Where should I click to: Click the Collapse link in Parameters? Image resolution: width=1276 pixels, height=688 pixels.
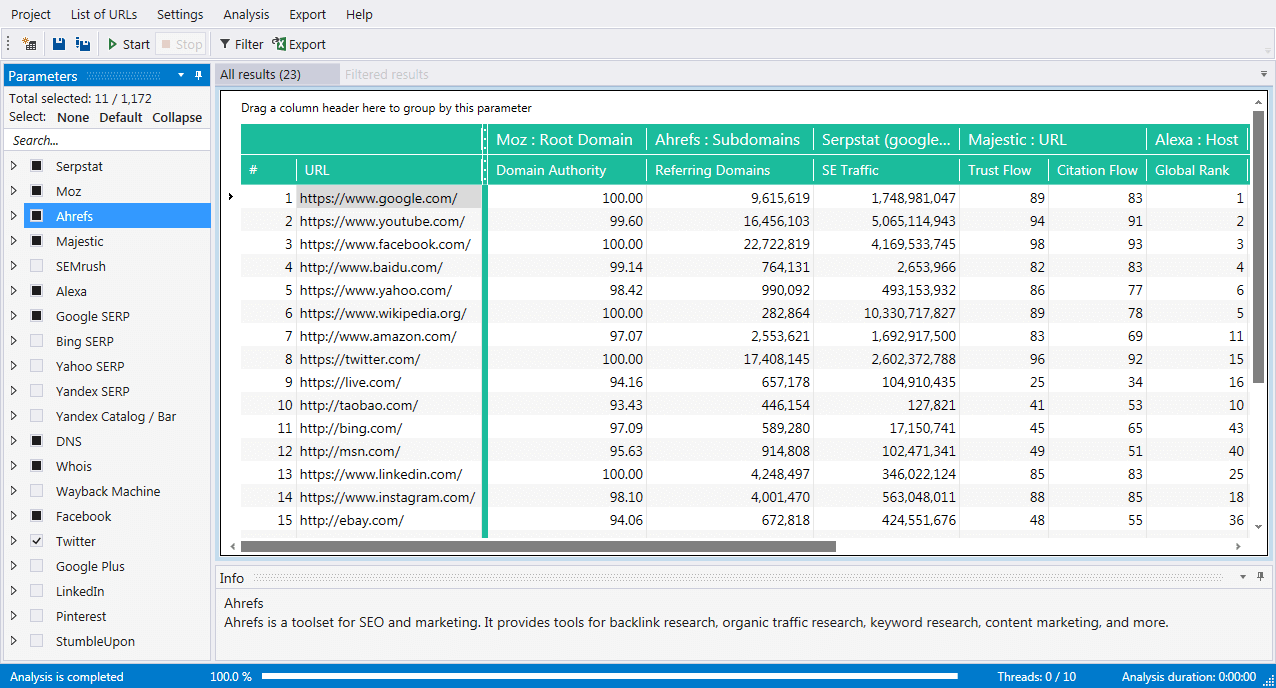point(177,117)
